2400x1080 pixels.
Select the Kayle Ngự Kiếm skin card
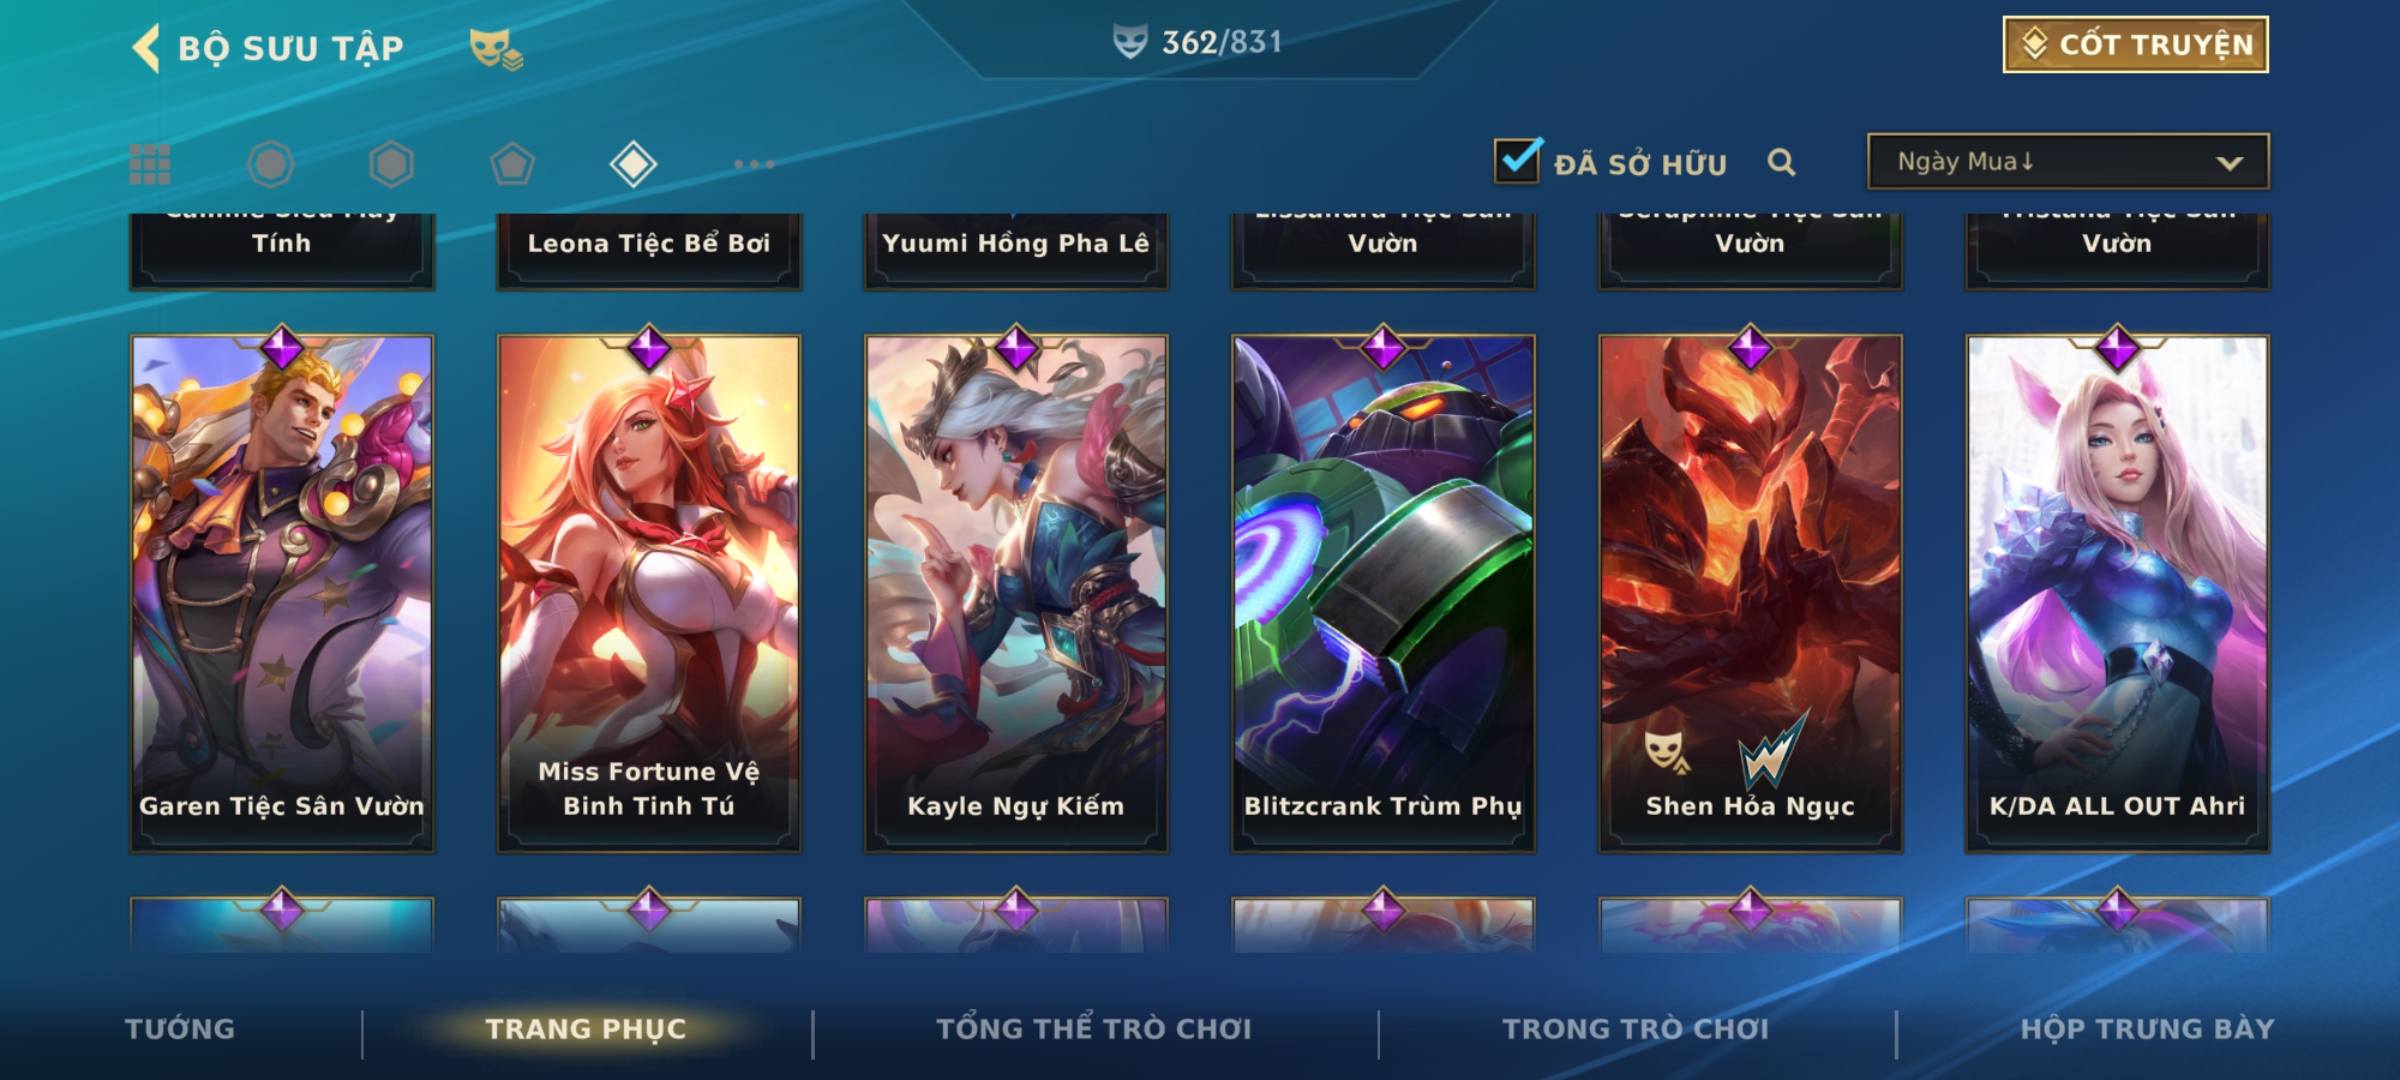coord(1016,593)
